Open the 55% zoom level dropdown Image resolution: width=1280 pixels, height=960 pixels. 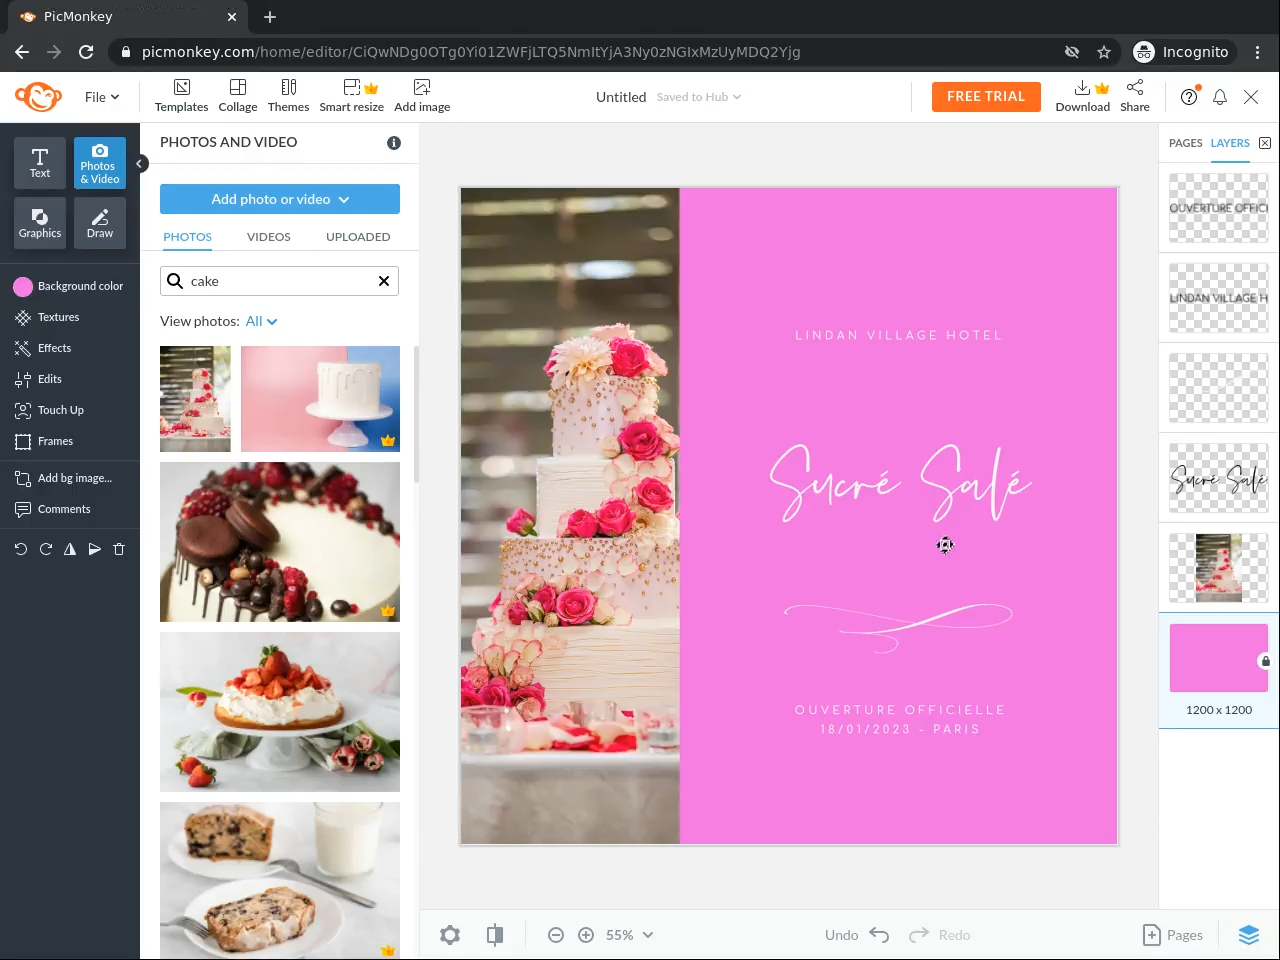click(629, 935)
